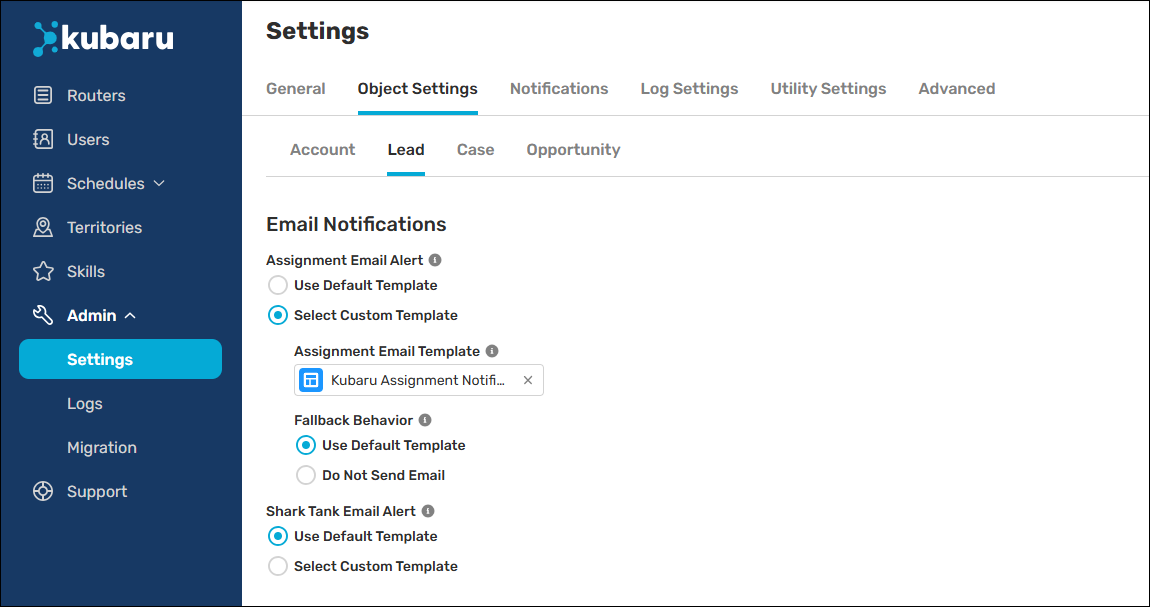Click the Territories map pin icon
Image resolution: width=1150 pixels, height=607 pixels.
(x=43, y=228)
